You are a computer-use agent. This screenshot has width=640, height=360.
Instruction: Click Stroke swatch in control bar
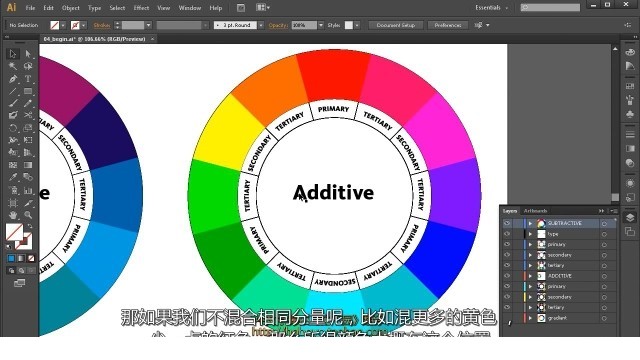tap(75, 25)
